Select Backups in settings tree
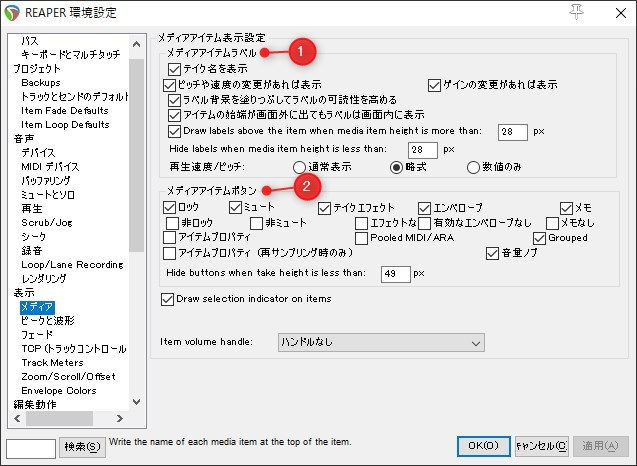The width and height of the screenshot is (637, 466). pos(41,82)
